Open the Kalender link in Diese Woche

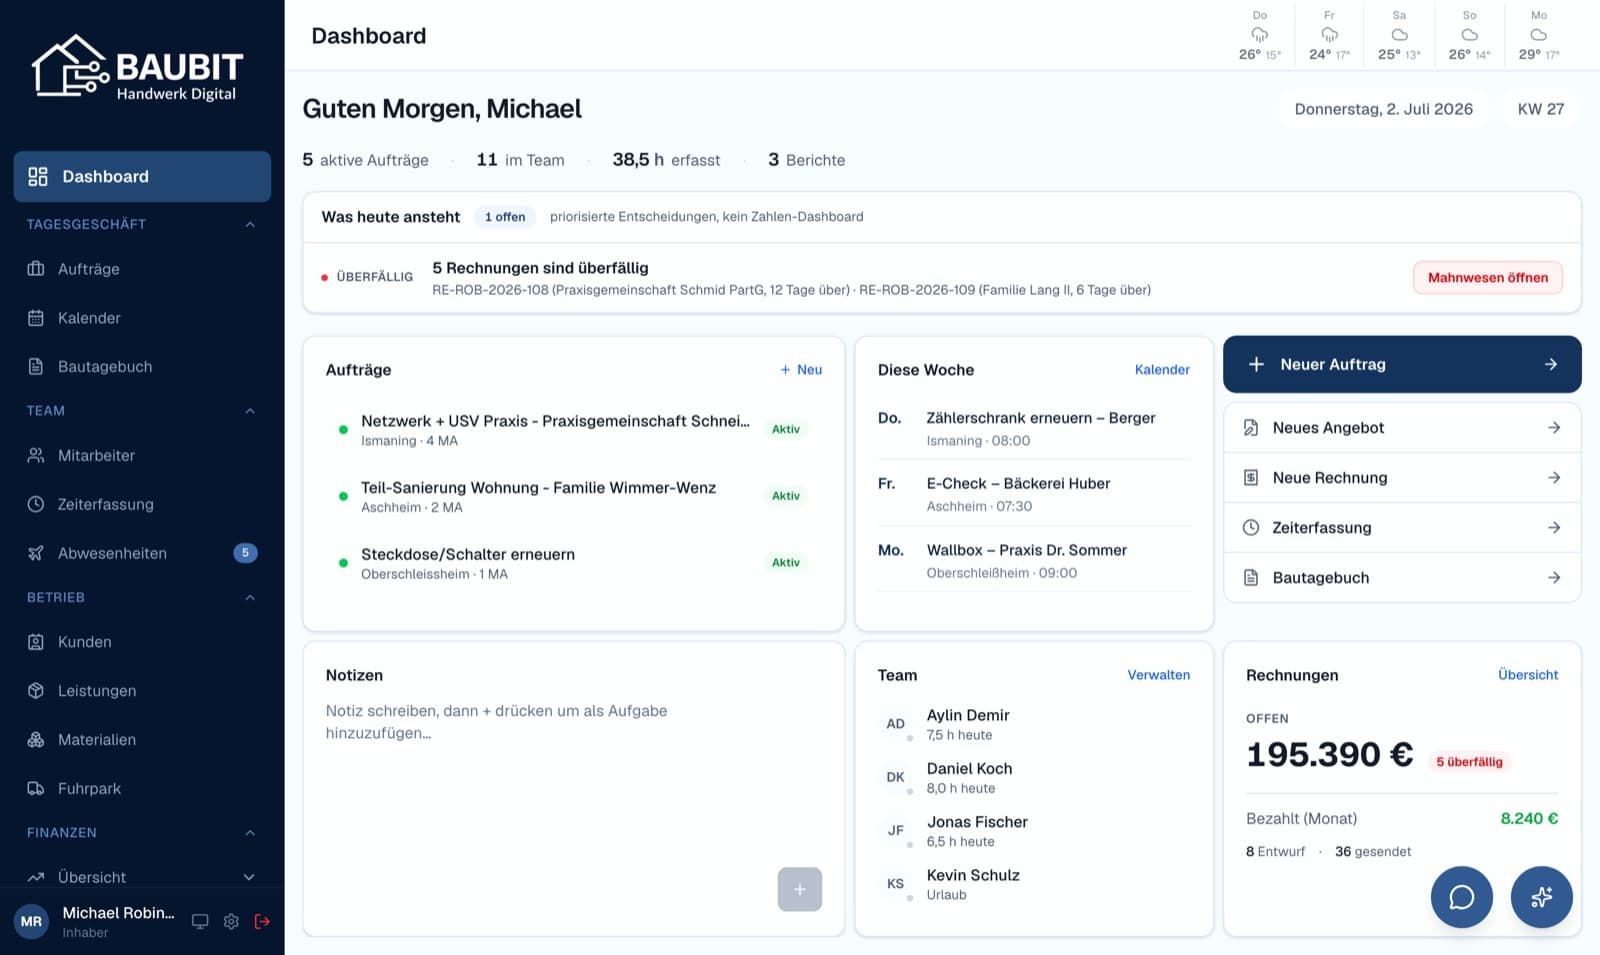pyautogui.click(x=1162, y=369)
